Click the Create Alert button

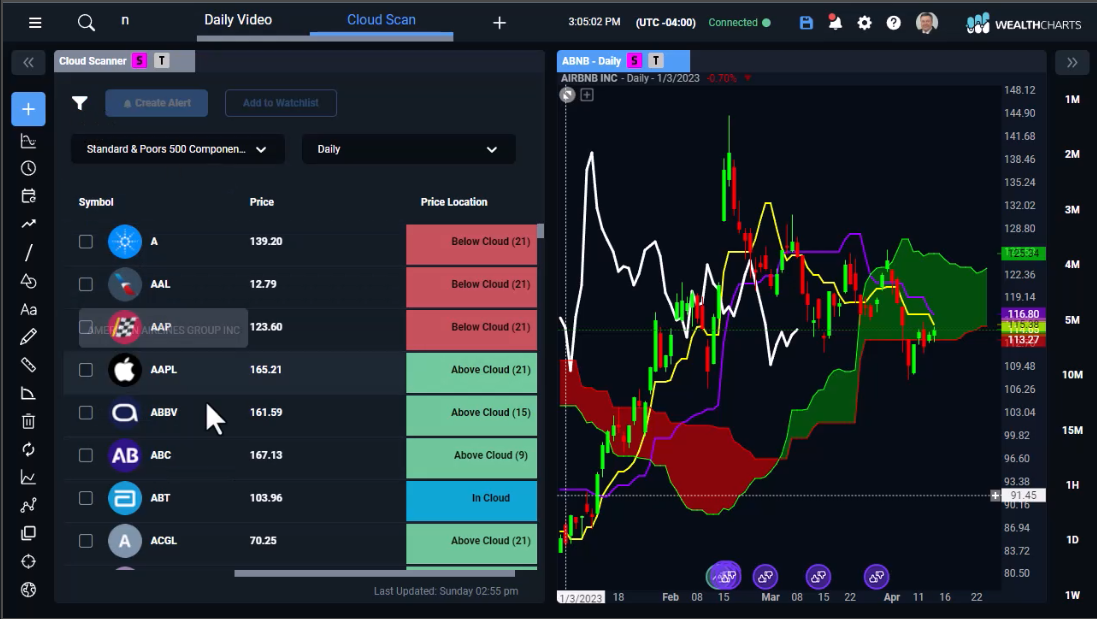157,103
